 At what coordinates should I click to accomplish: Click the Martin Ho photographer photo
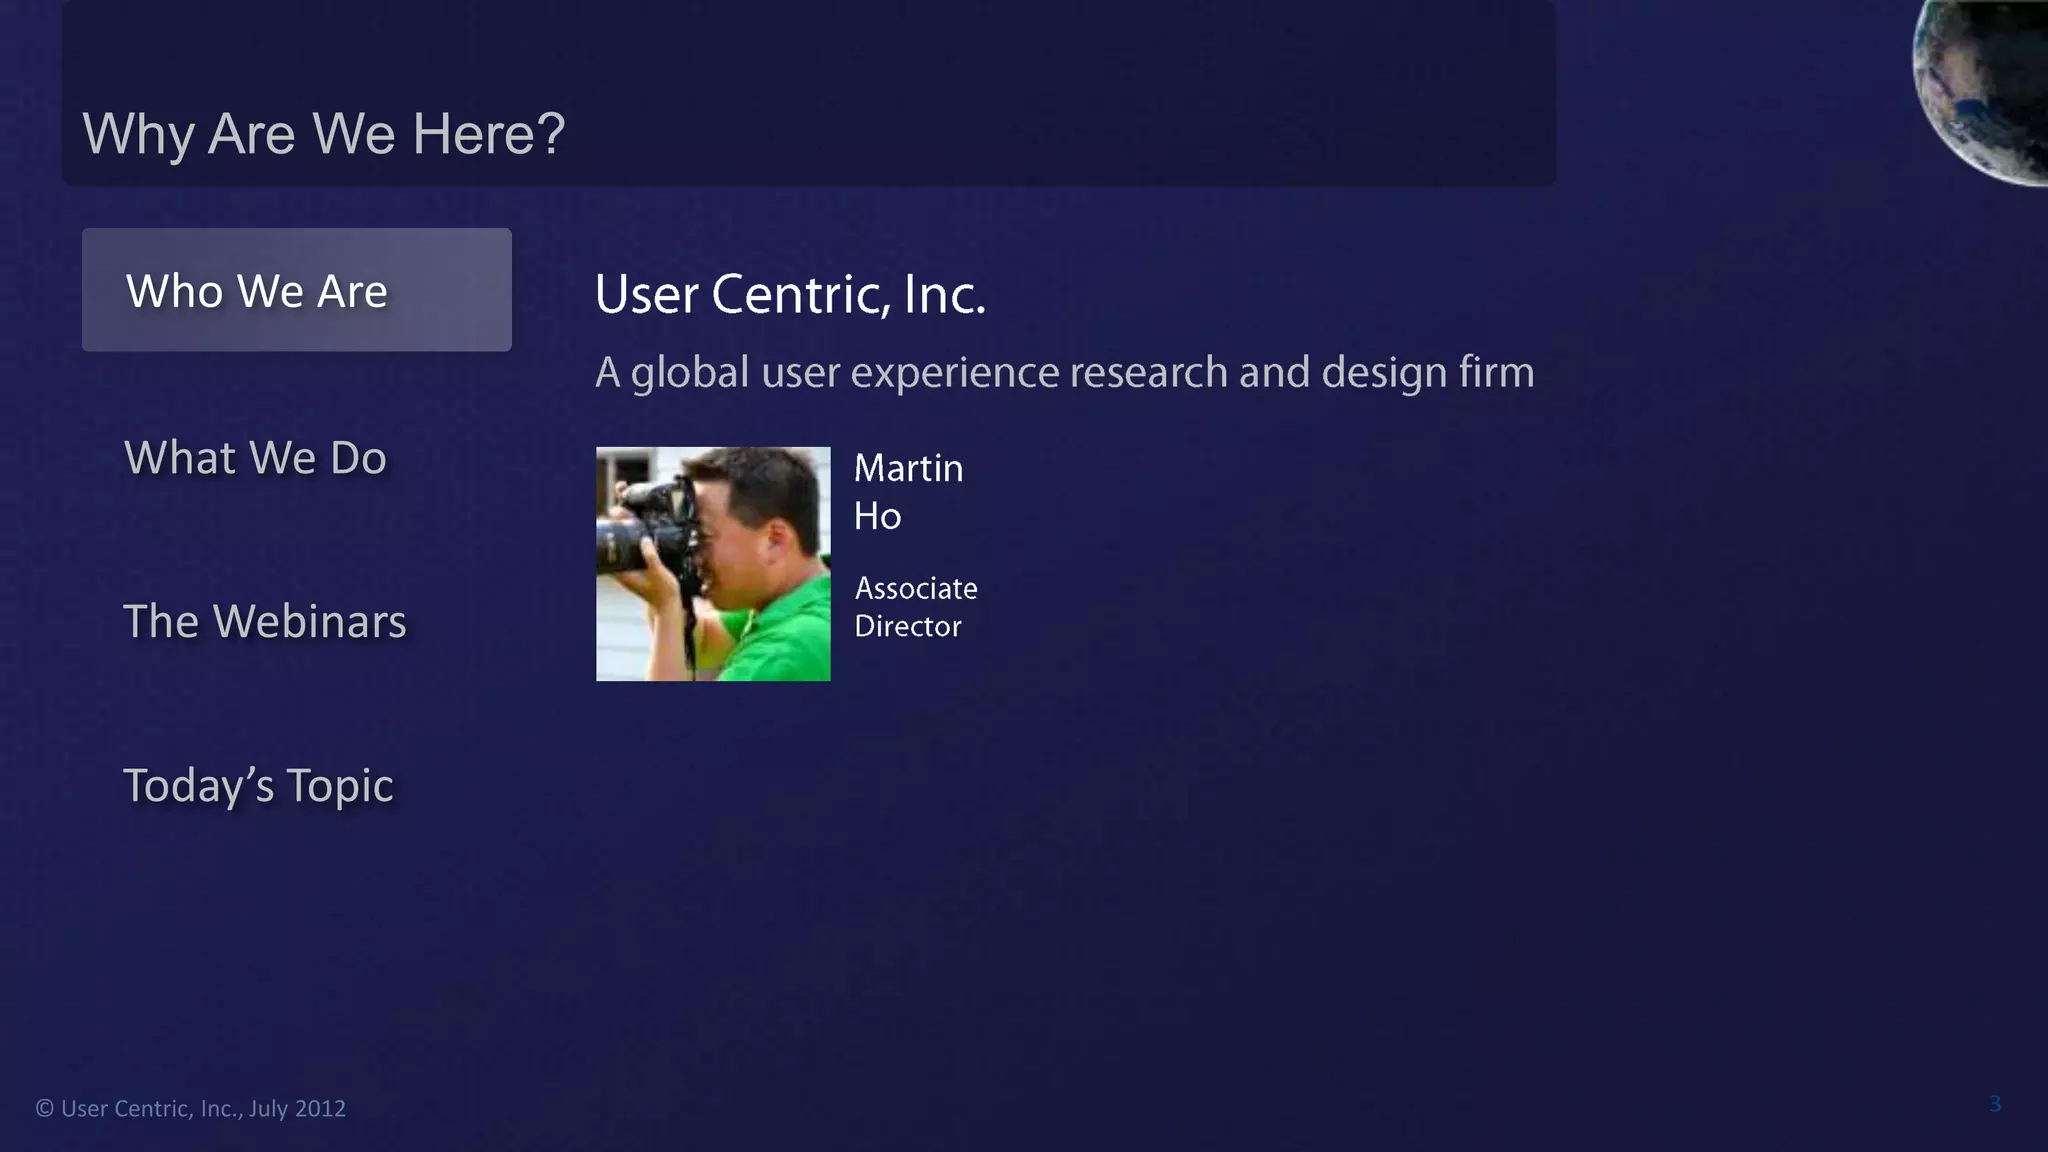click(x=713, y=564)
